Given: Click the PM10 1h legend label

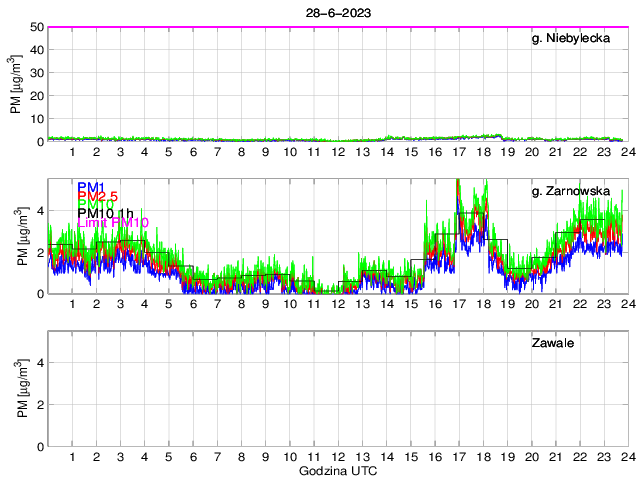Looking at the screenshot, I should click(105, 211).
